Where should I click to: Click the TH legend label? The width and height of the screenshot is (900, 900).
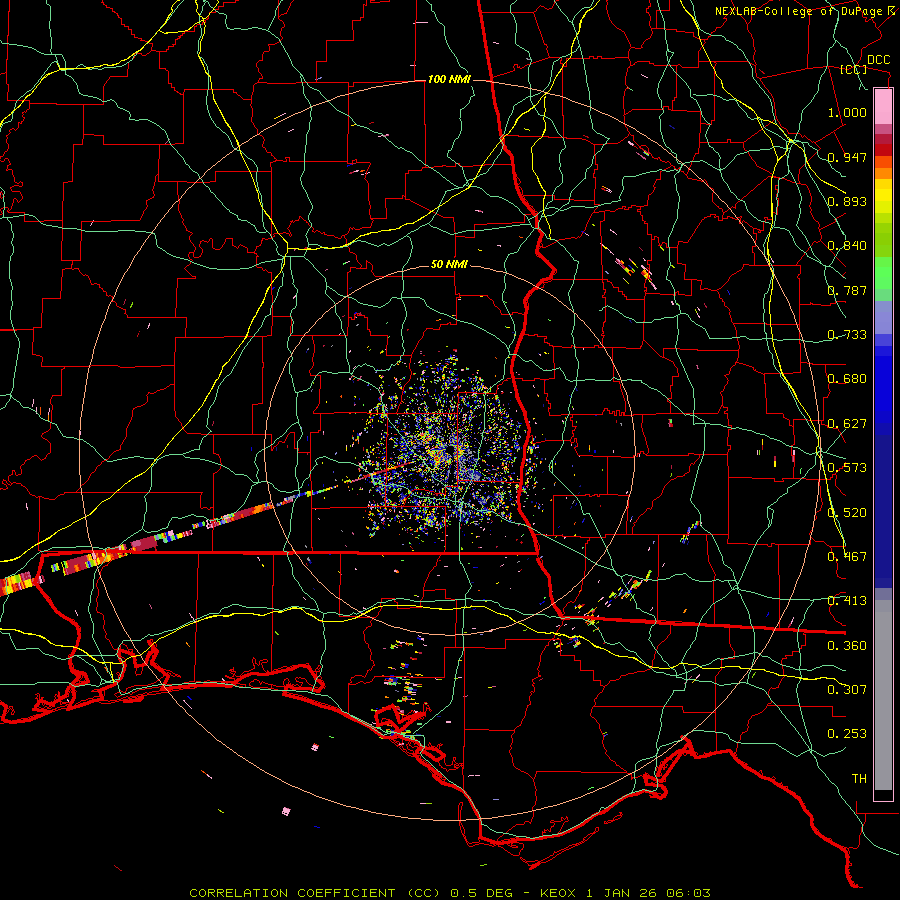pos(859,779)
